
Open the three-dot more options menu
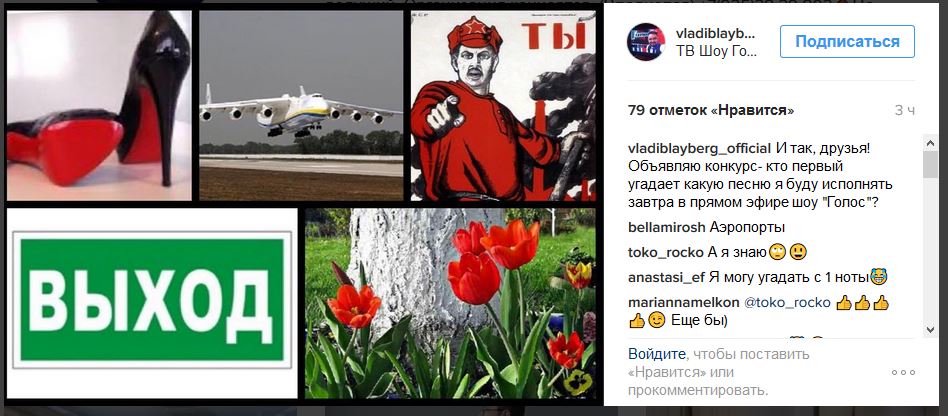[903, 372]
